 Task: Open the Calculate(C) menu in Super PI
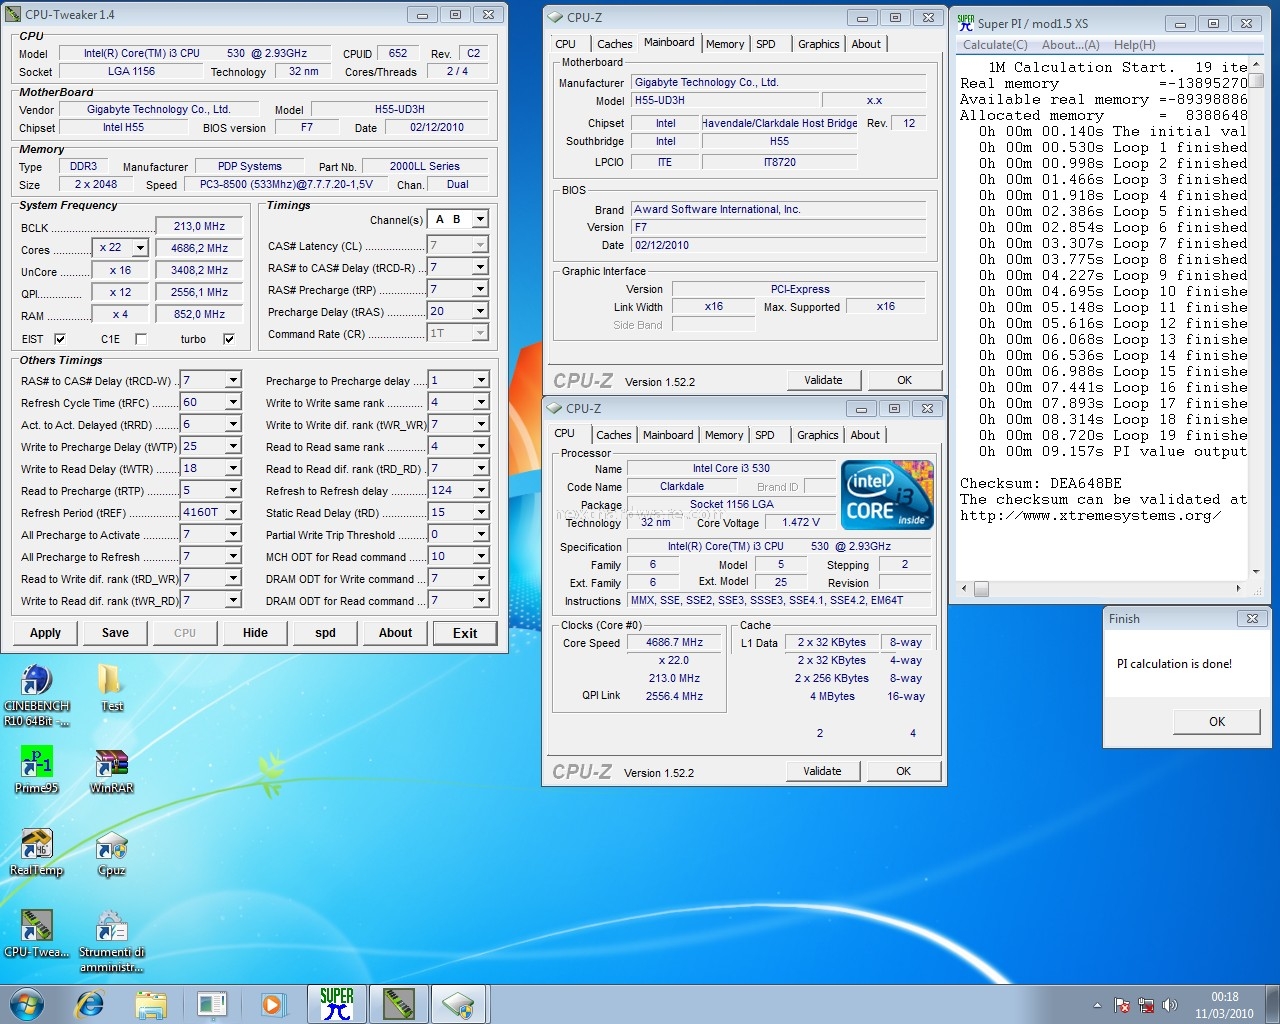point(995,45)
